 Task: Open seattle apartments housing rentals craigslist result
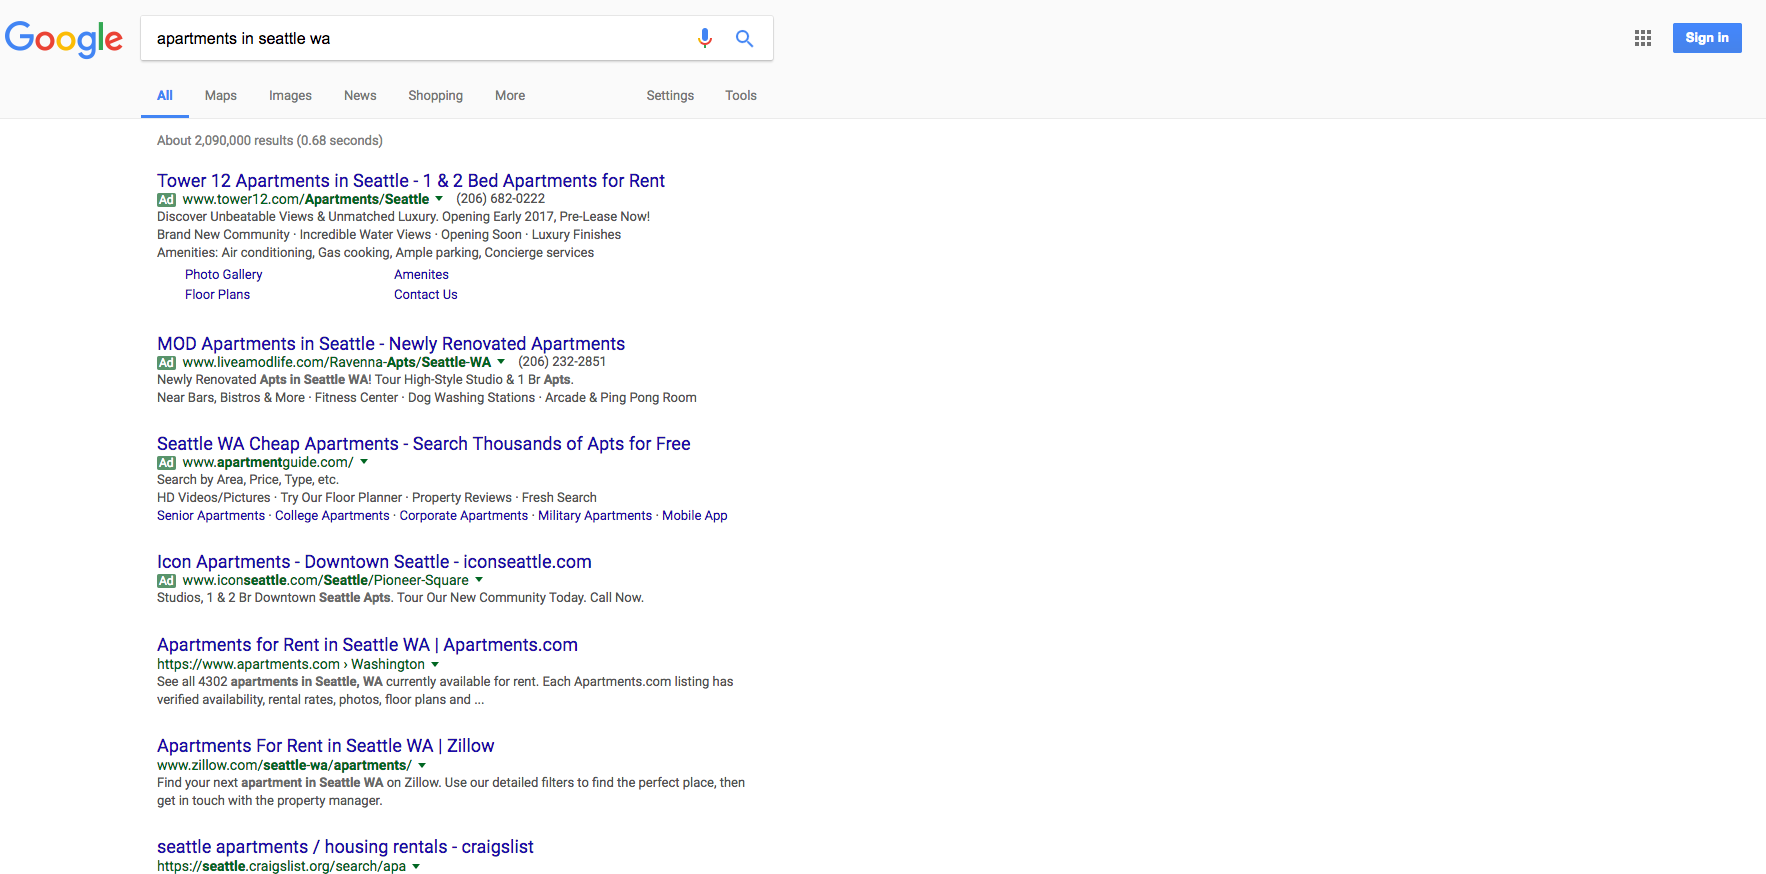(x=345, y=847)
